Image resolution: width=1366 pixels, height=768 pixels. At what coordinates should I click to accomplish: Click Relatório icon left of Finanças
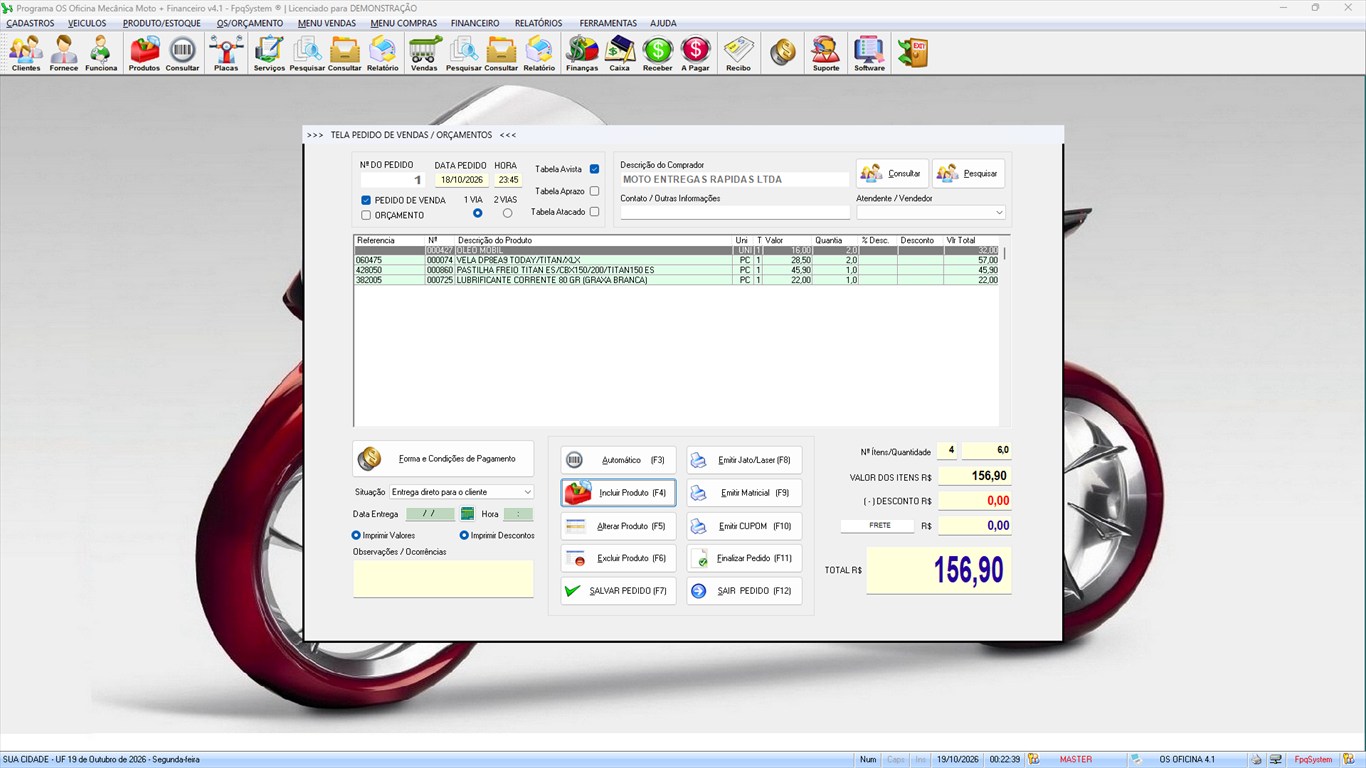pos(539,53)
